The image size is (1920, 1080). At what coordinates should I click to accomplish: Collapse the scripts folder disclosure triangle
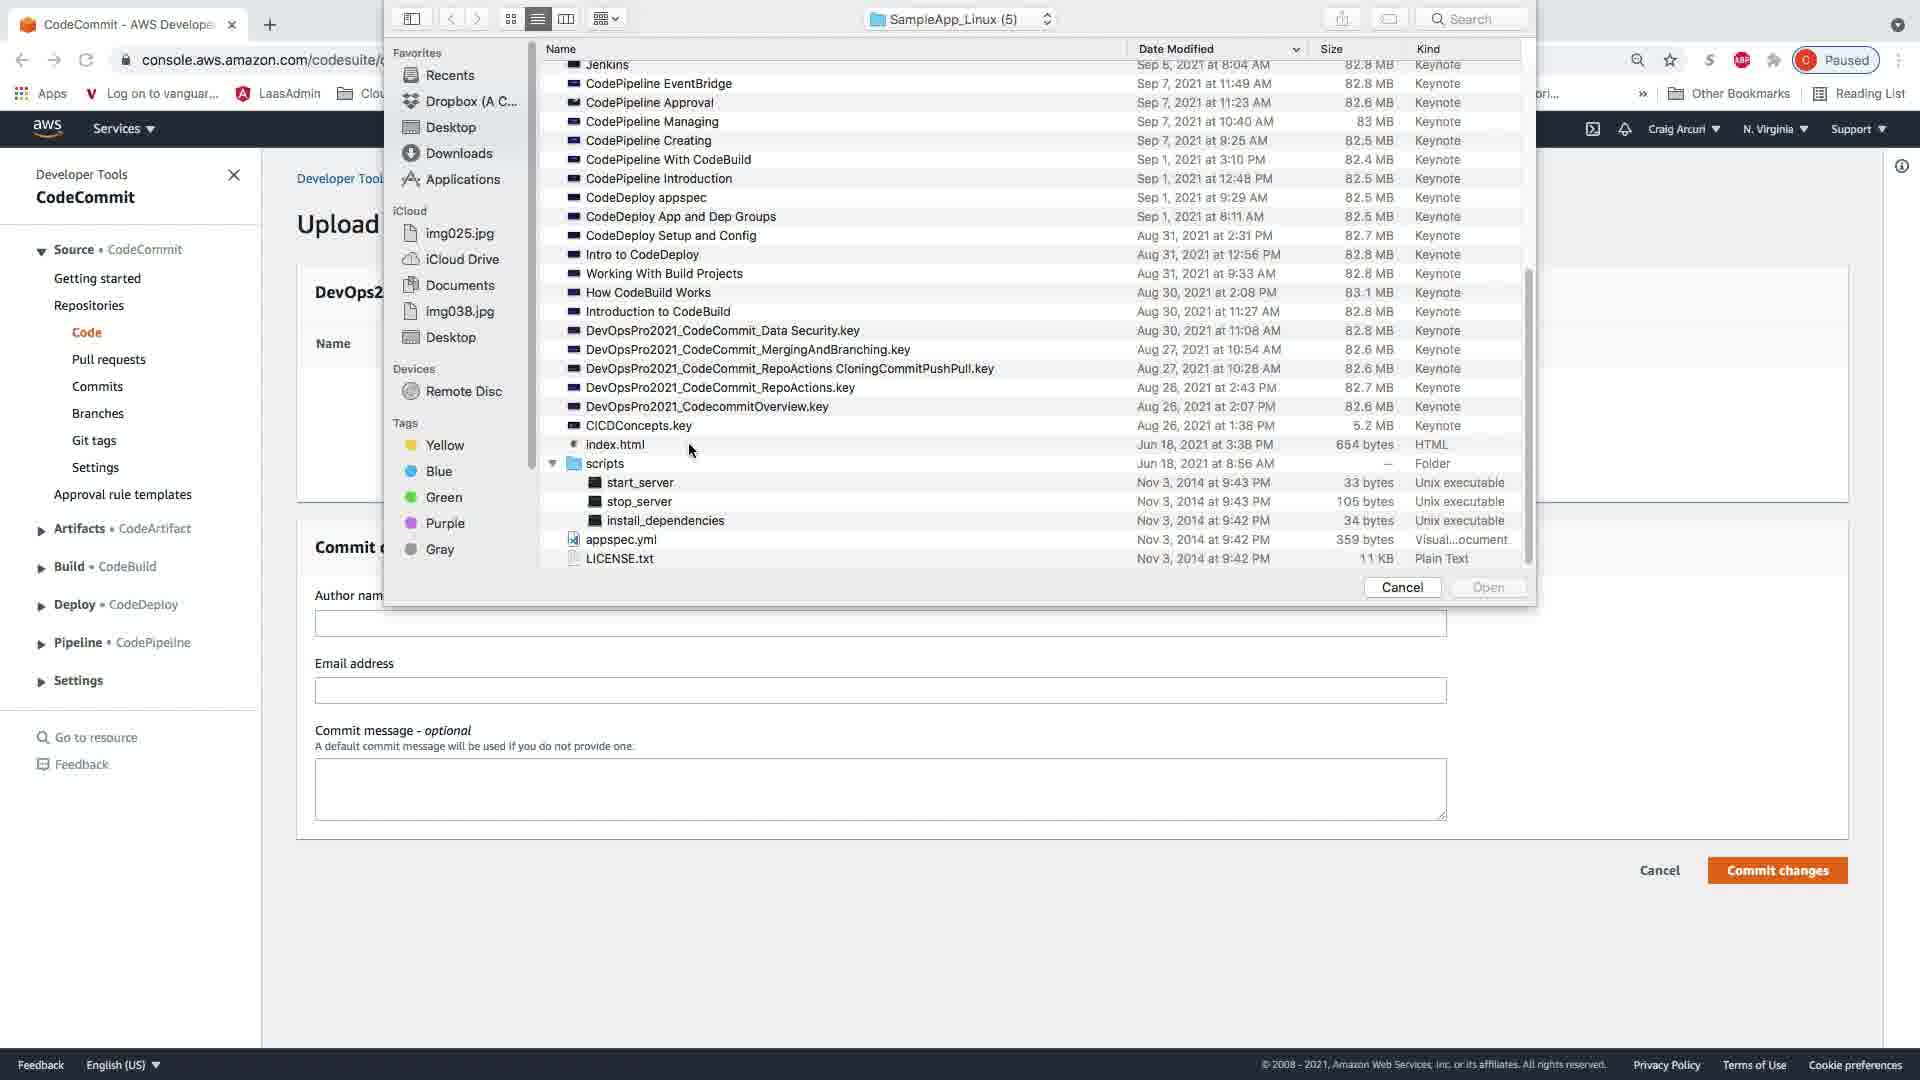(552, 464)
